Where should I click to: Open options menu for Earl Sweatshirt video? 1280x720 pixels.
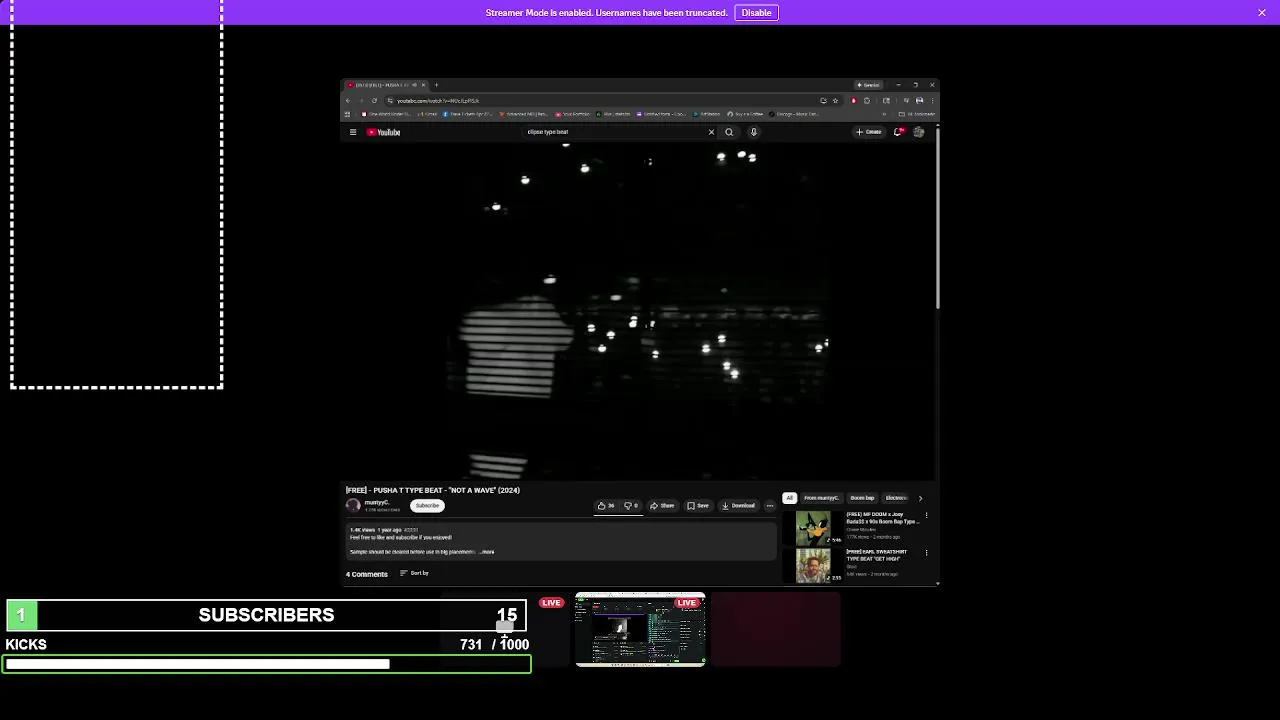tap(926, 552)
